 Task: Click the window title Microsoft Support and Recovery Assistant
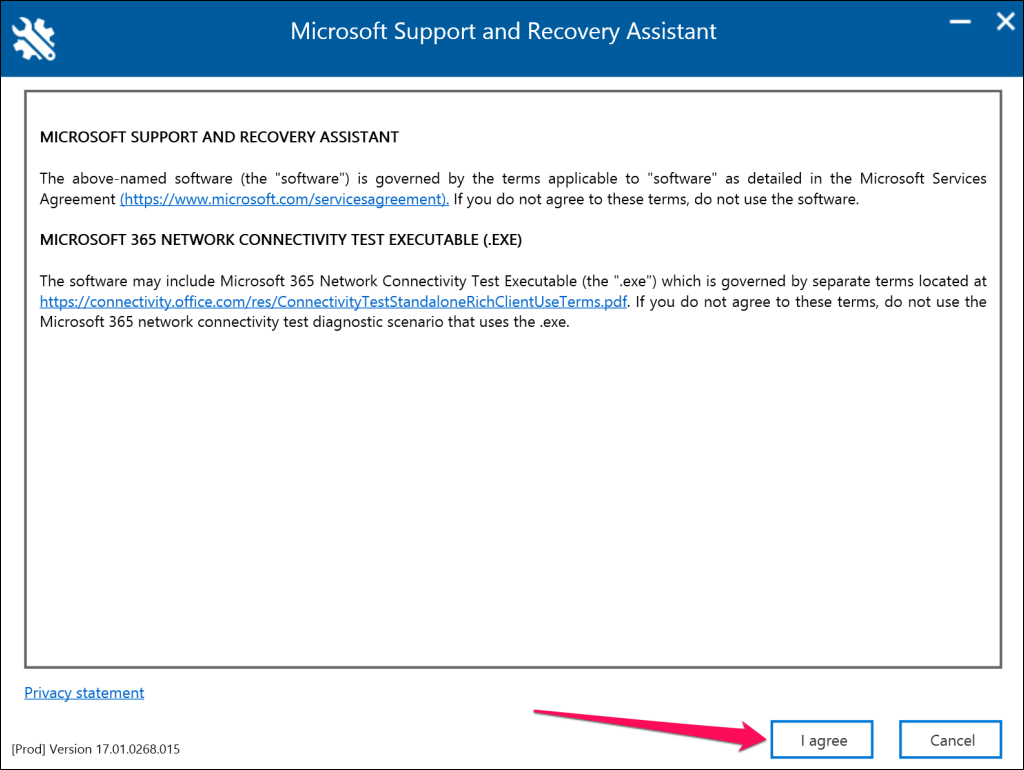point(504,31)
